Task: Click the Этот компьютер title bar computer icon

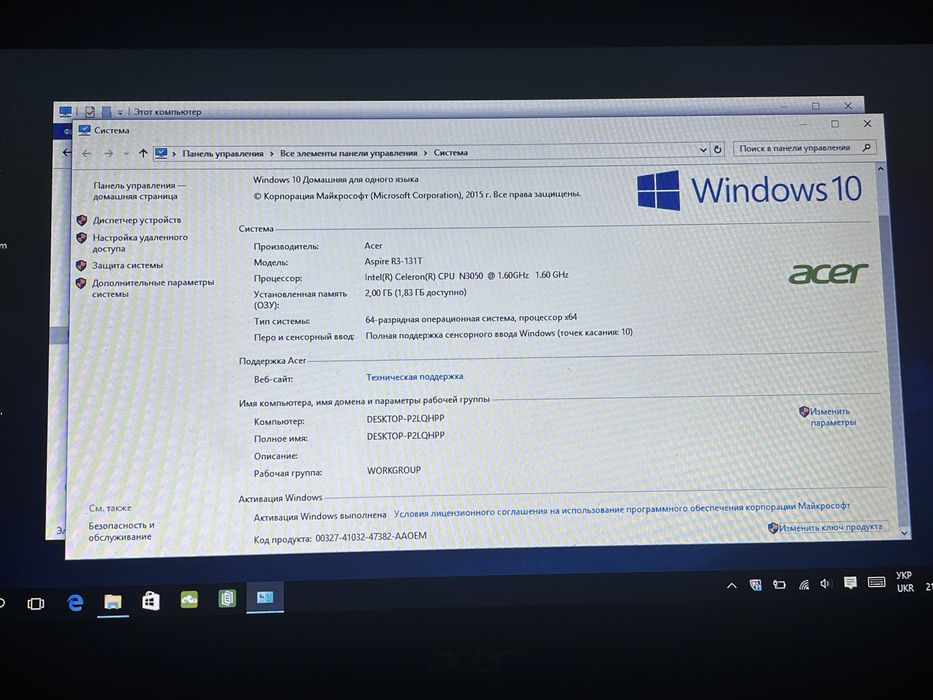Action: tap(65, 111)
